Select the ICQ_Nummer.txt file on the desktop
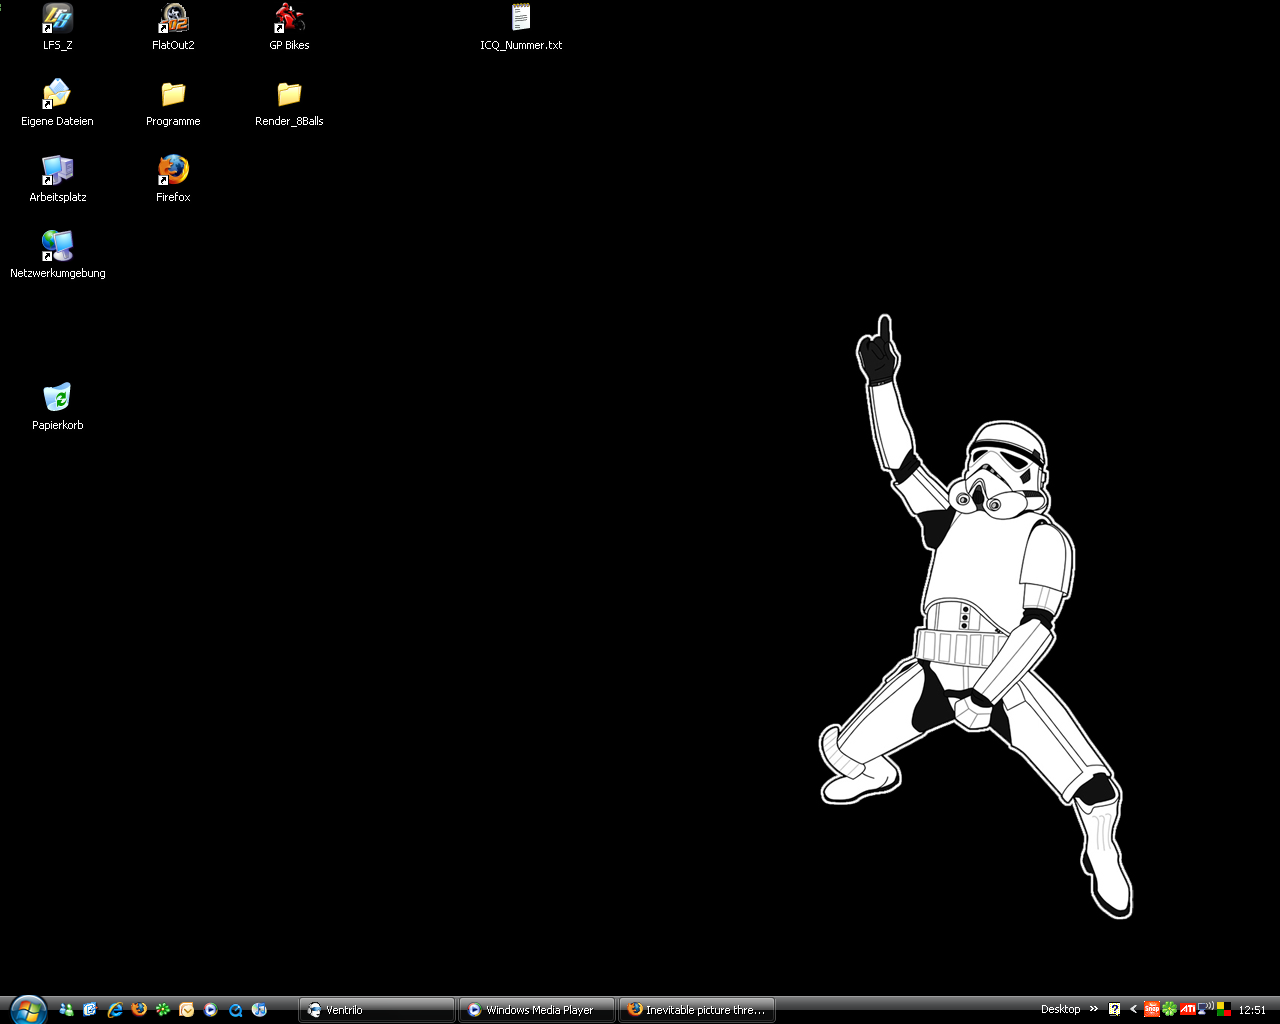This screenshot has height=1024, width=1280. pos(521,27)
